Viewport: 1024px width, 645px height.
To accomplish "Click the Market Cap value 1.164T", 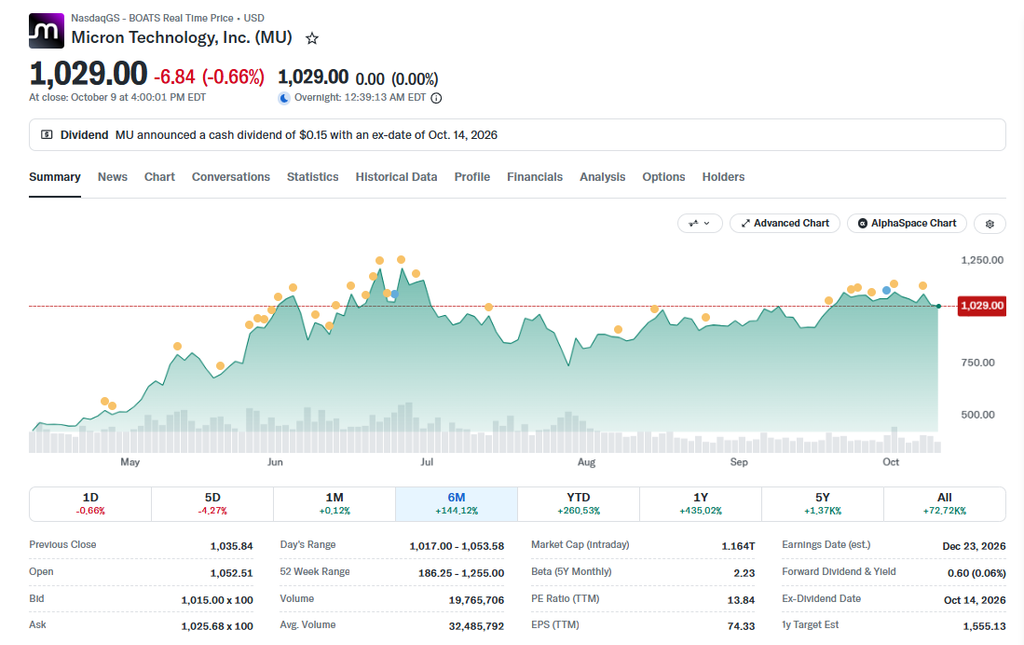I will 738,546.
